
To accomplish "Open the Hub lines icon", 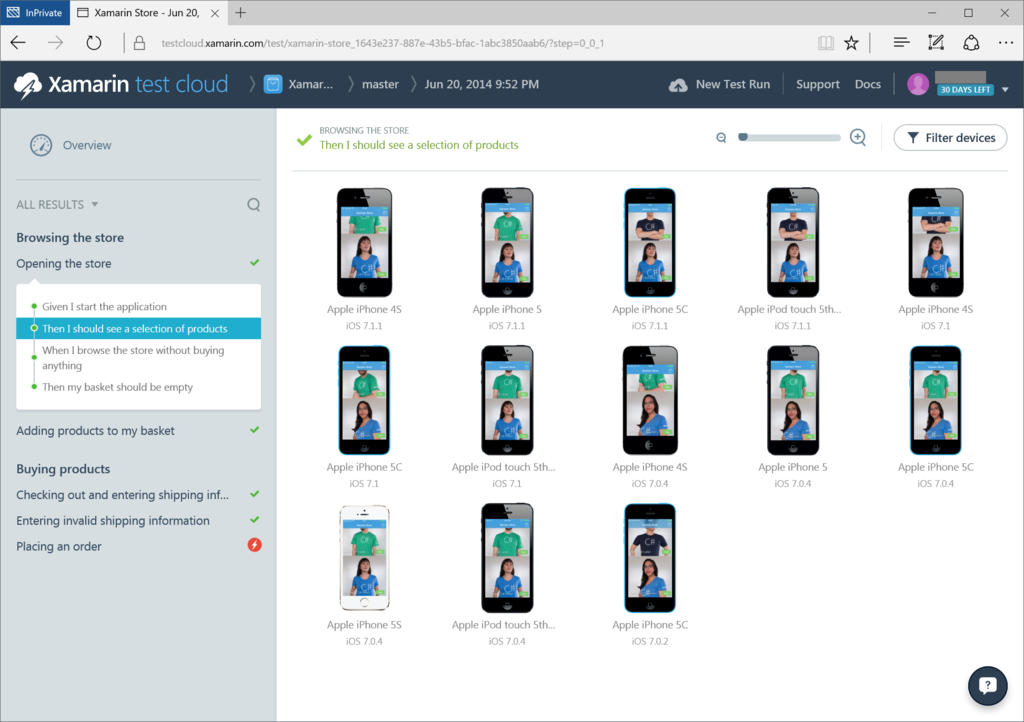I will (901, 43).
